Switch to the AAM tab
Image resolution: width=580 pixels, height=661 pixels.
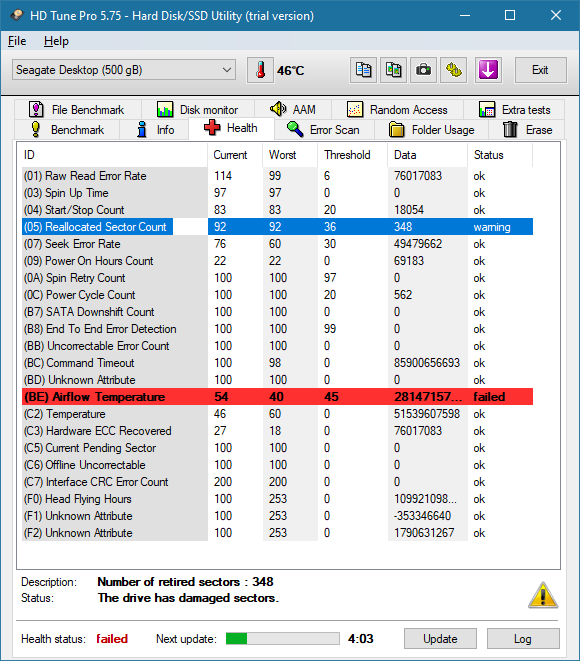point(293,110)
